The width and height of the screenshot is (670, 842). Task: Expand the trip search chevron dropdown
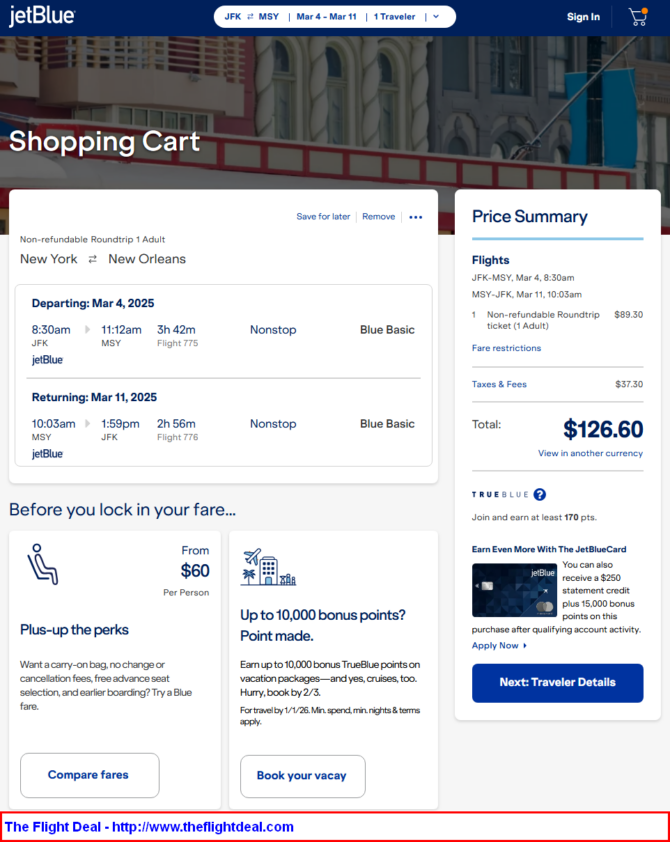(436, 17)
